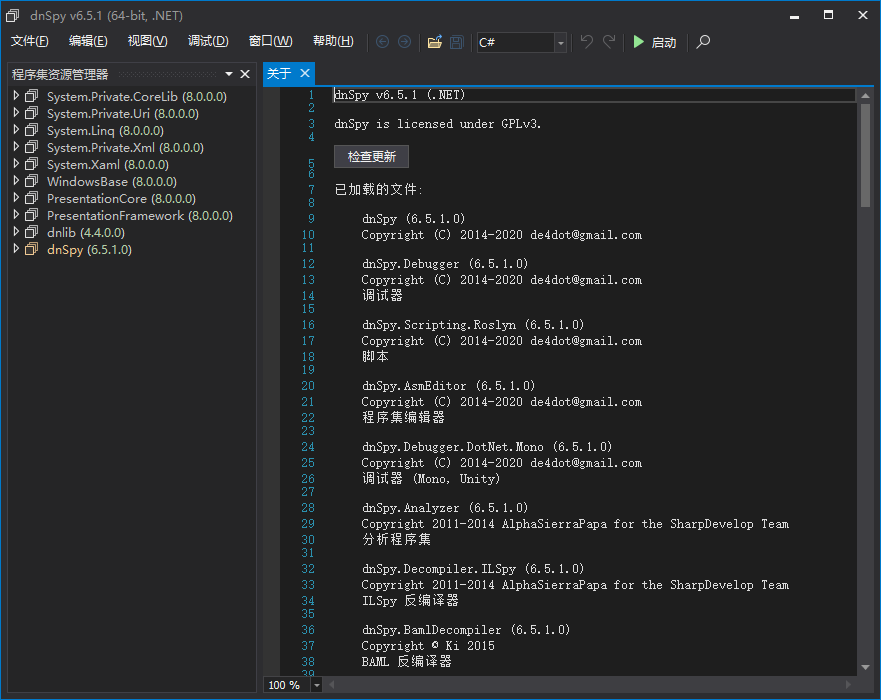
Task: Open the 视图(V) menu
Action: click(x=148, y=42)
